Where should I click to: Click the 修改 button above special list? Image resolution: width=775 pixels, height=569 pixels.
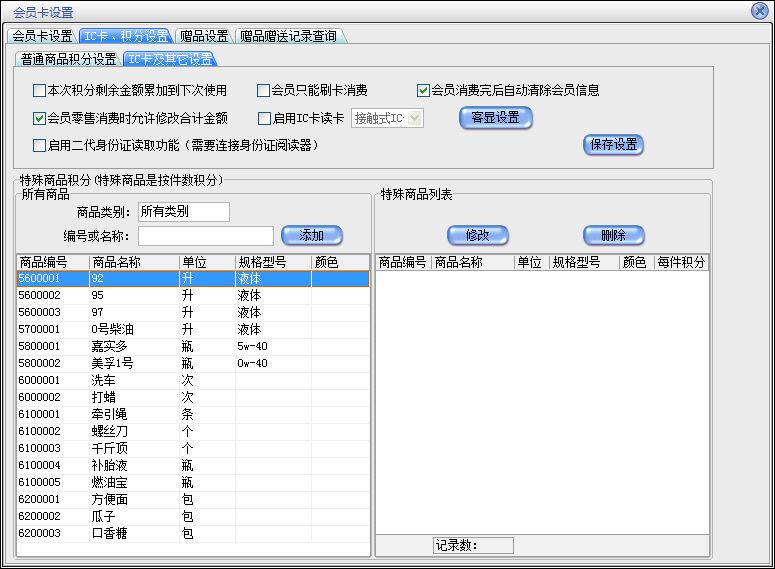click(477, 235)
